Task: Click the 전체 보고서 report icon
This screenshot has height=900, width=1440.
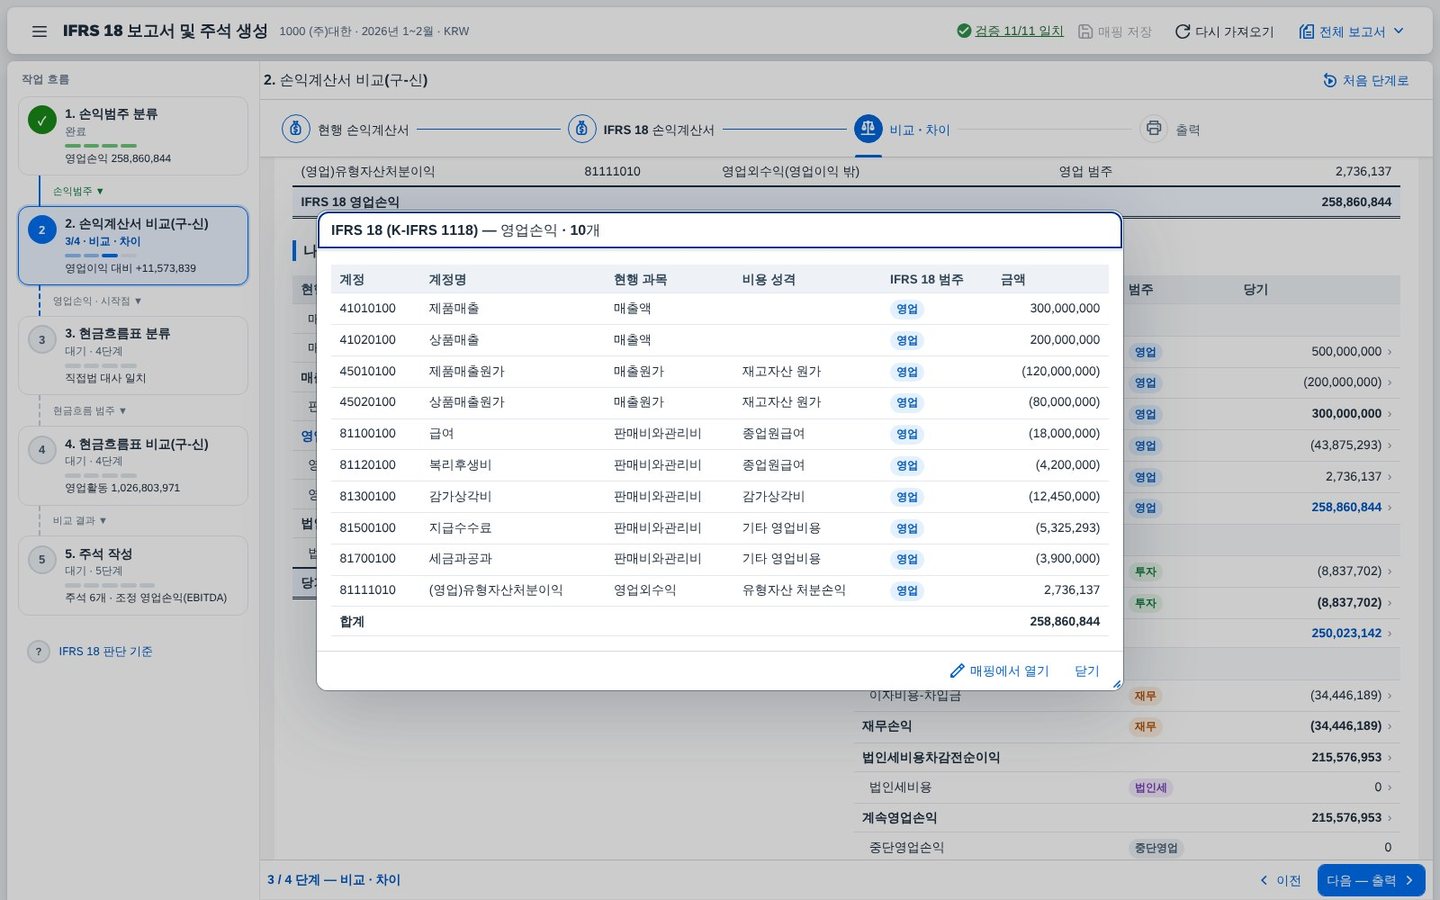Action: point(1306,31)
